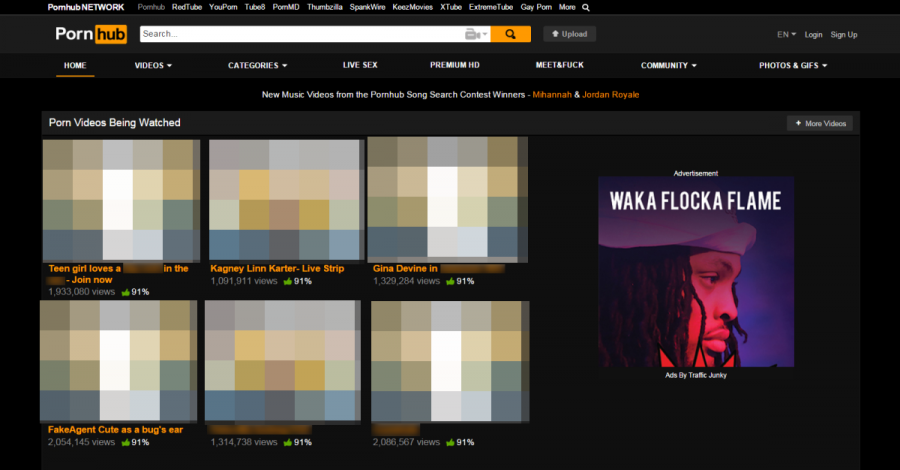900x470 pixels.
Task: Open the Jordan Royale music video link
Action: click(x=610, y=95)
